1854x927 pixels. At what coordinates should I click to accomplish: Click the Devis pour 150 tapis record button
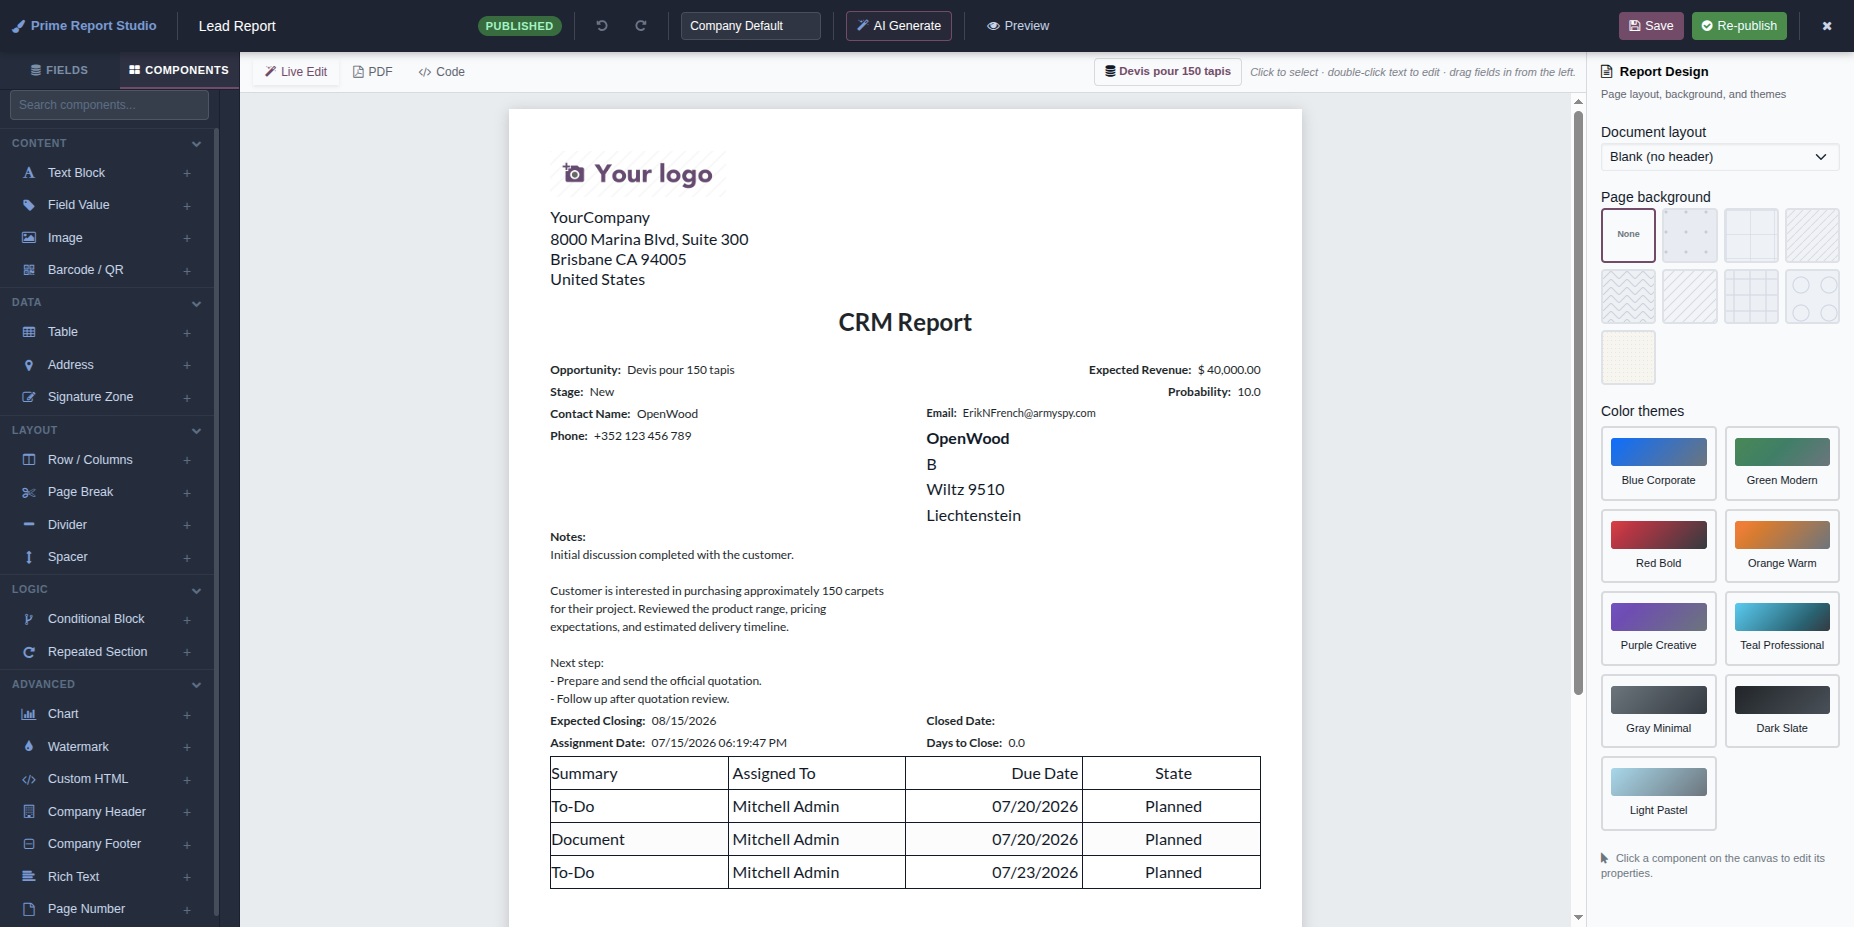tap(1168, 72)
